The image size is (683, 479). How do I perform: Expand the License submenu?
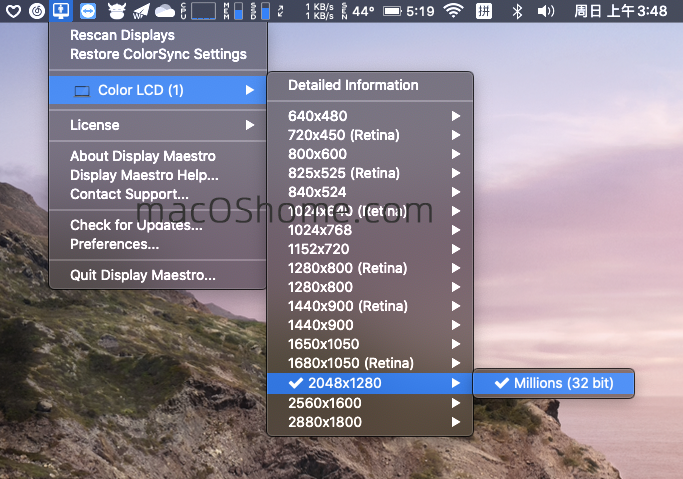(x=158, y=125)
